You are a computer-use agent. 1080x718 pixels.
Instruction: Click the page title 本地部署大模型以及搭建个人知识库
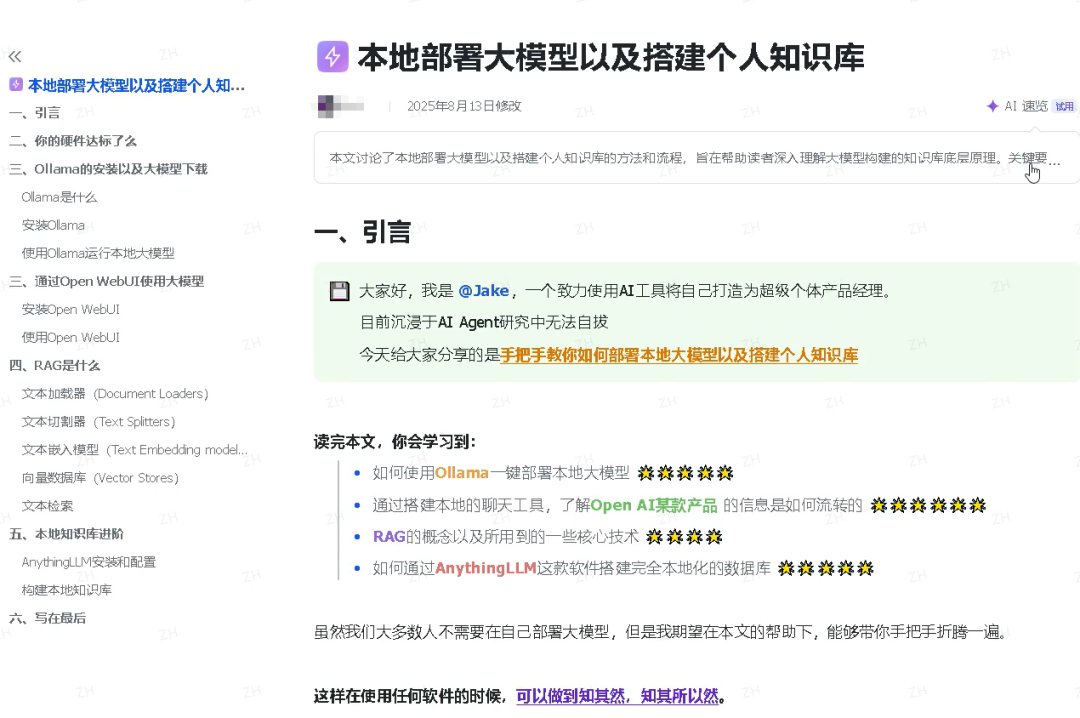(x=610, y=57)
